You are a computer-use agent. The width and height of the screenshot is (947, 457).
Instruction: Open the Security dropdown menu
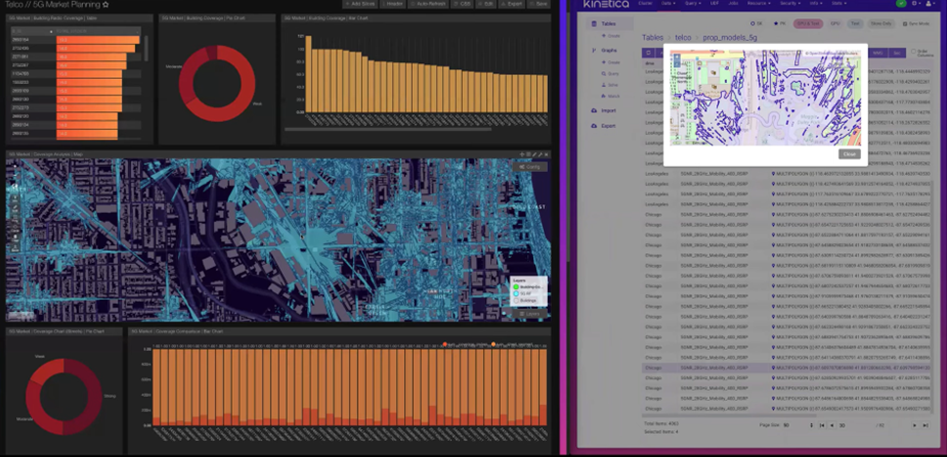click(790, 4)
